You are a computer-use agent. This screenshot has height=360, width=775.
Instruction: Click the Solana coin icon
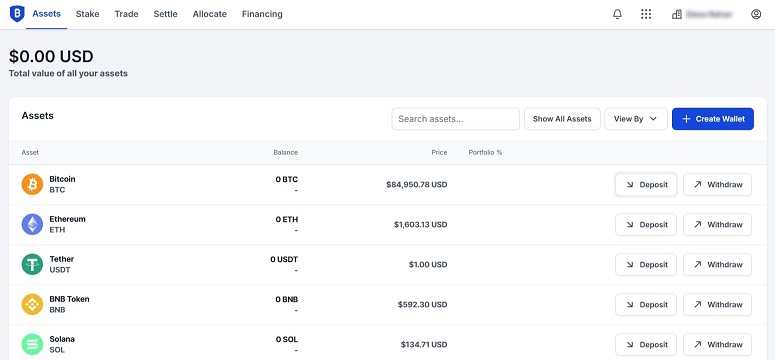(32, 345)
